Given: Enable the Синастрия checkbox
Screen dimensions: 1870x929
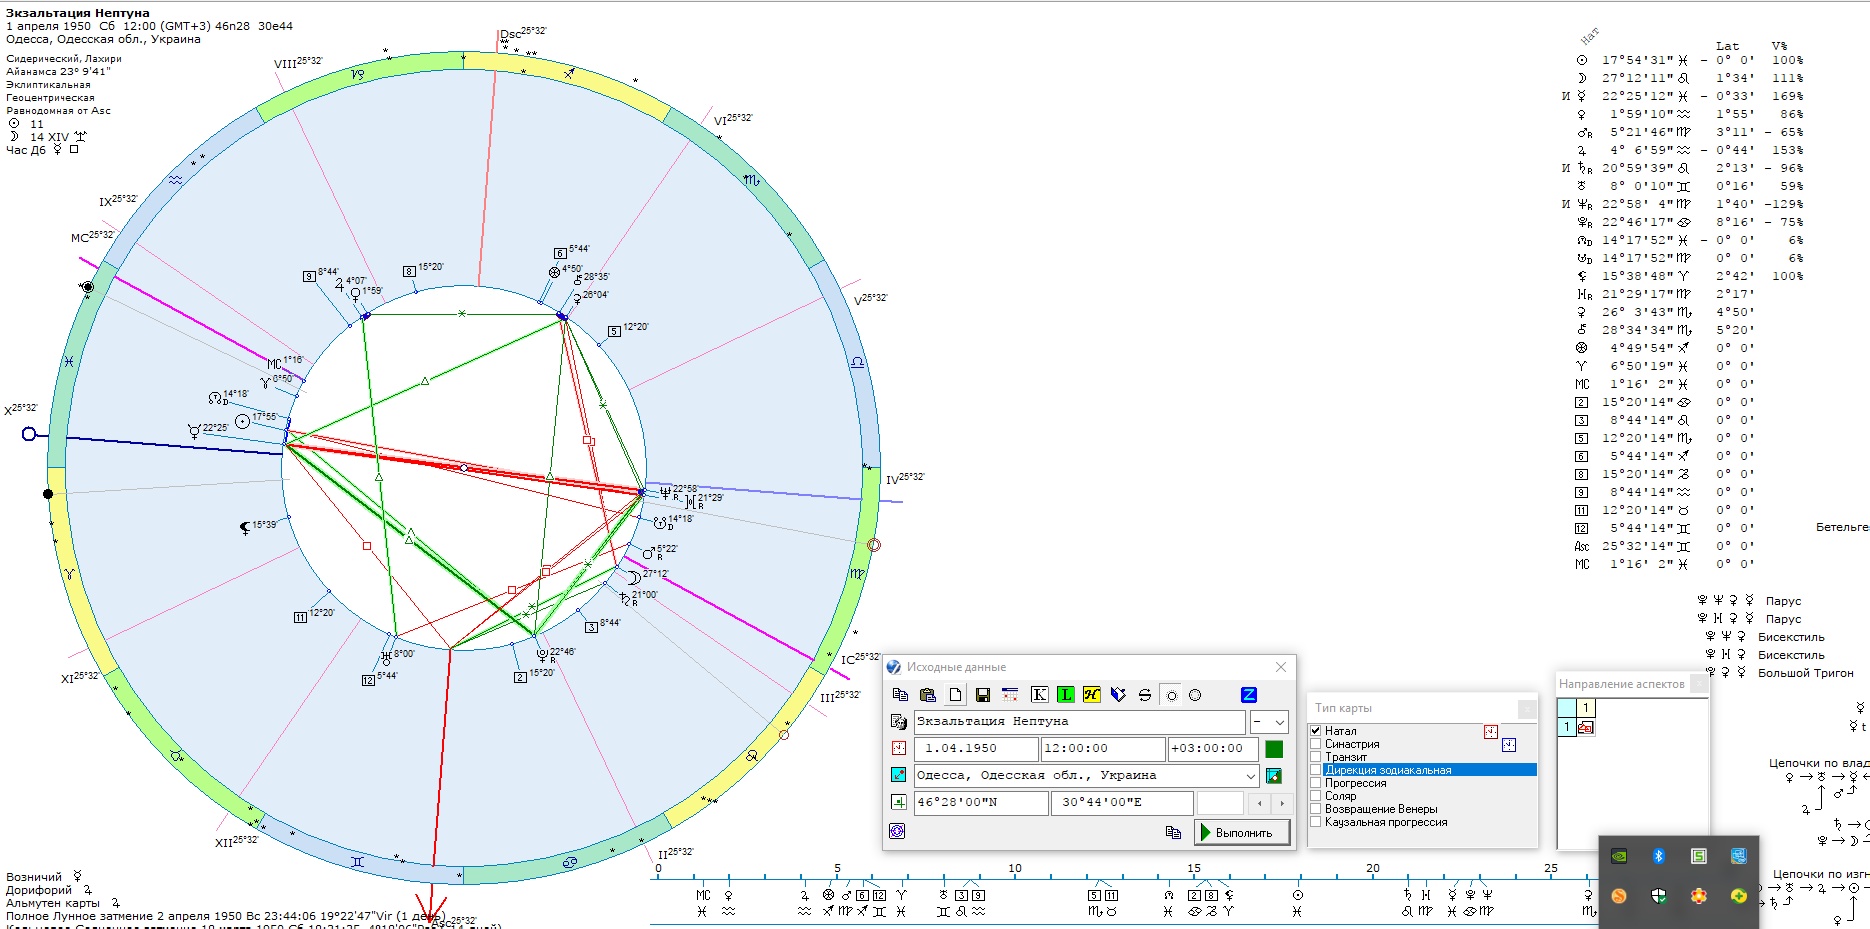Looking at the screenshot, I should tap(1316, 744).
